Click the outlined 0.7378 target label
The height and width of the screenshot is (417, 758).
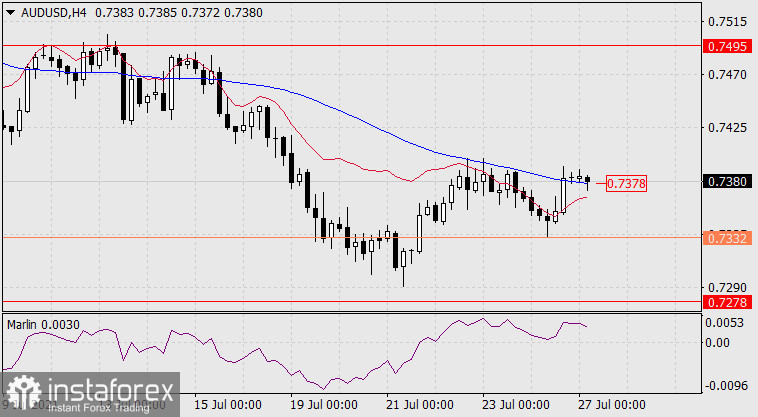[x=627, y=183]
